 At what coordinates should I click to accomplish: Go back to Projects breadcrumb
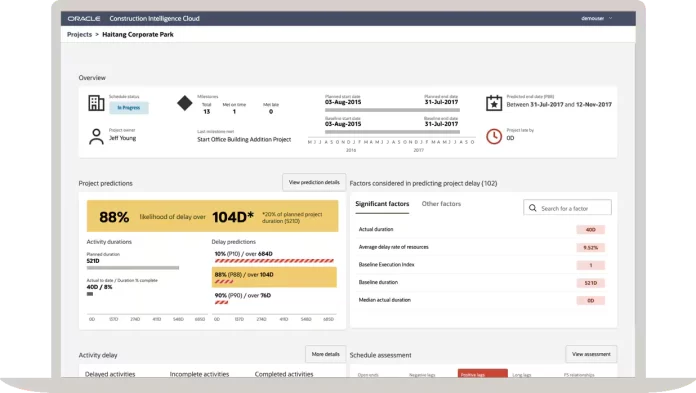[x=79, y=35]
